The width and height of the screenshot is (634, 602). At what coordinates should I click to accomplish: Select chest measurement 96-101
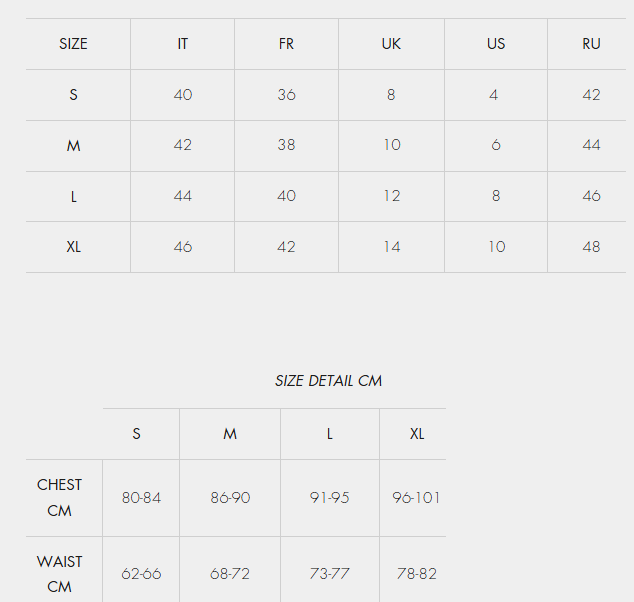(x=416, y=497)
